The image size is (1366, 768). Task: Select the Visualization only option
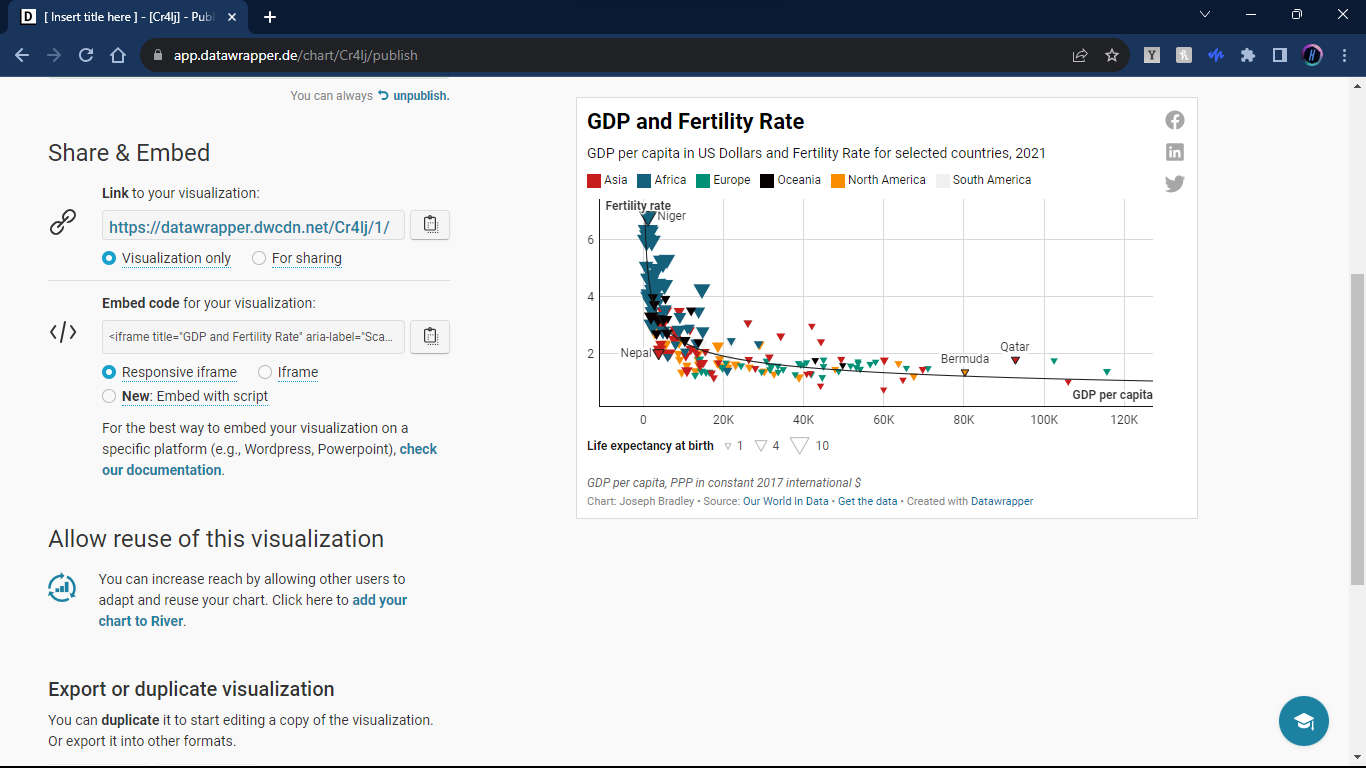click(x=110, y=258)
